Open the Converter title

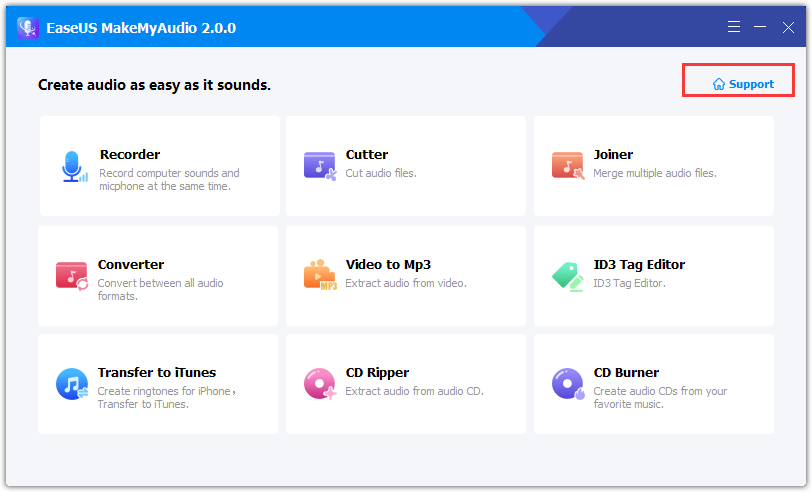click(x=131, y=264)
